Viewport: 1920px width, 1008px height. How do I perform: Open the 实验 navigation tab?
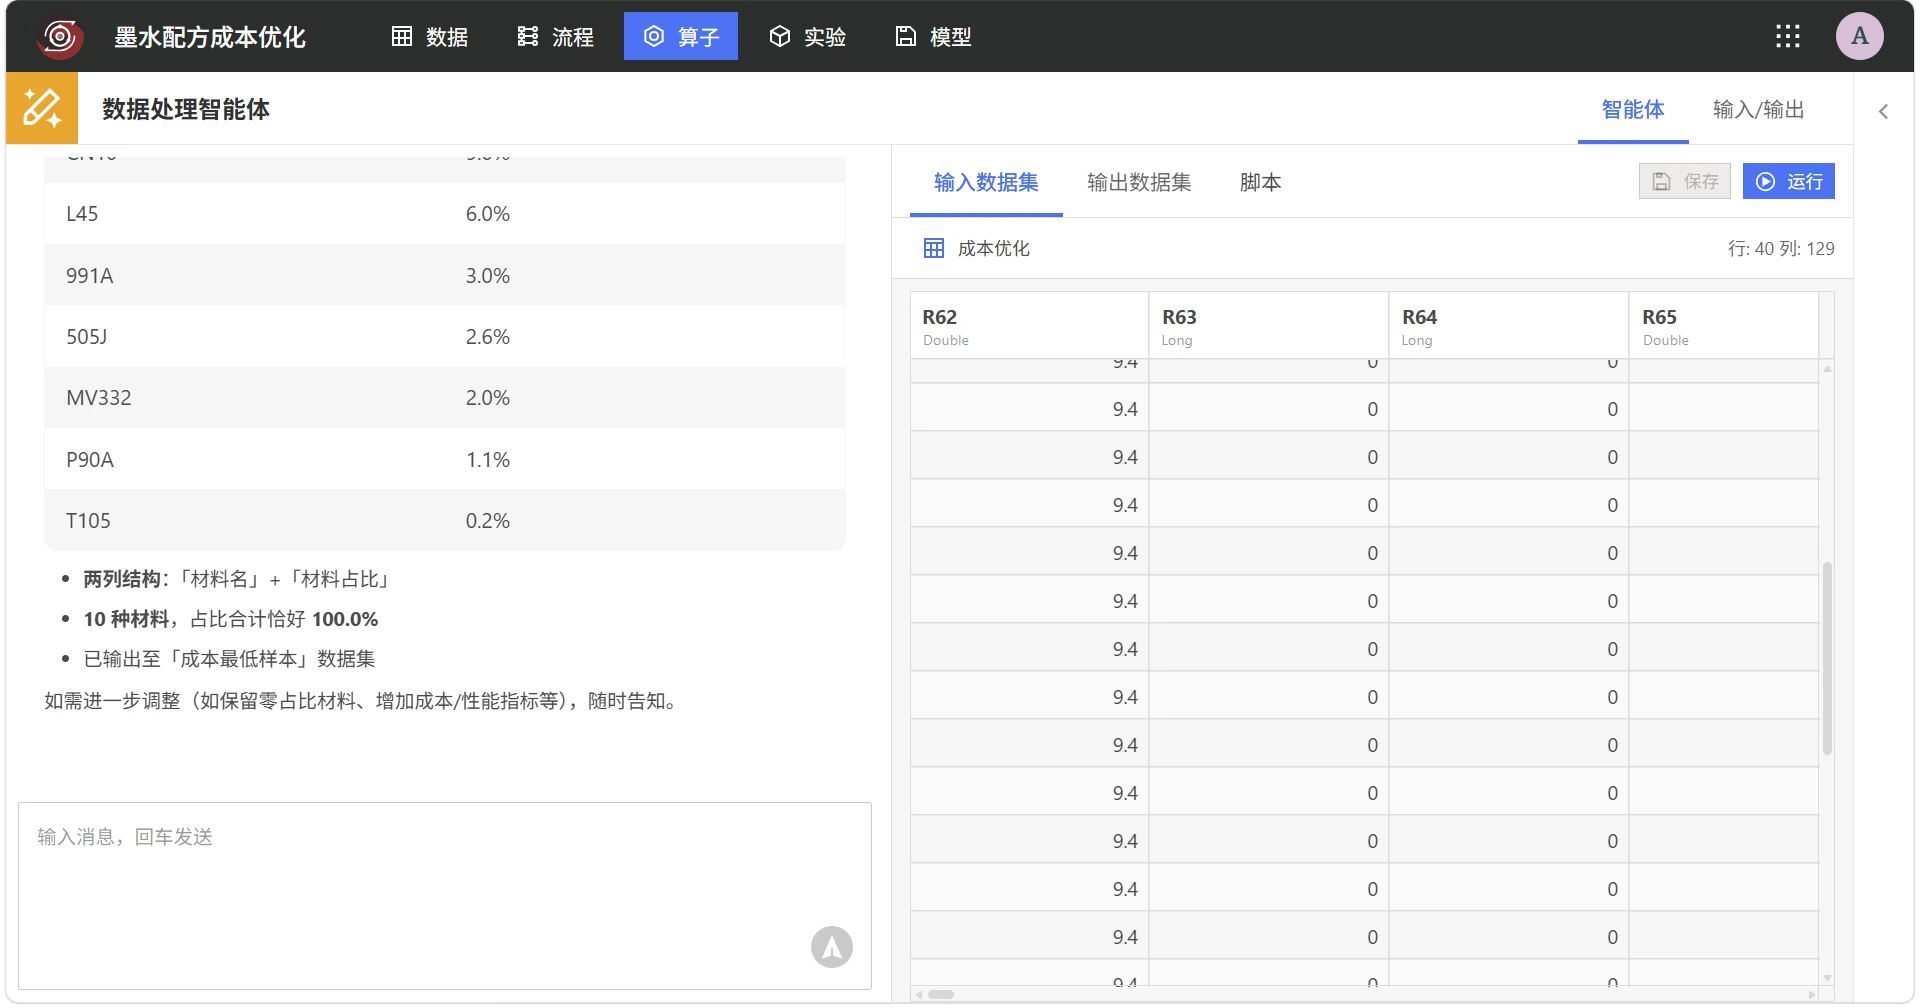[x=808, y=37]
